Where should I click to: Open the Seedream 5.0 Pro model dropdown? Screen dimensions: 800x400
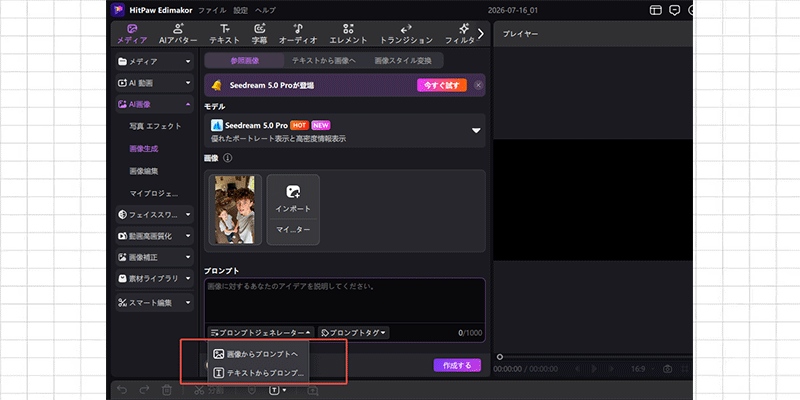345,131
